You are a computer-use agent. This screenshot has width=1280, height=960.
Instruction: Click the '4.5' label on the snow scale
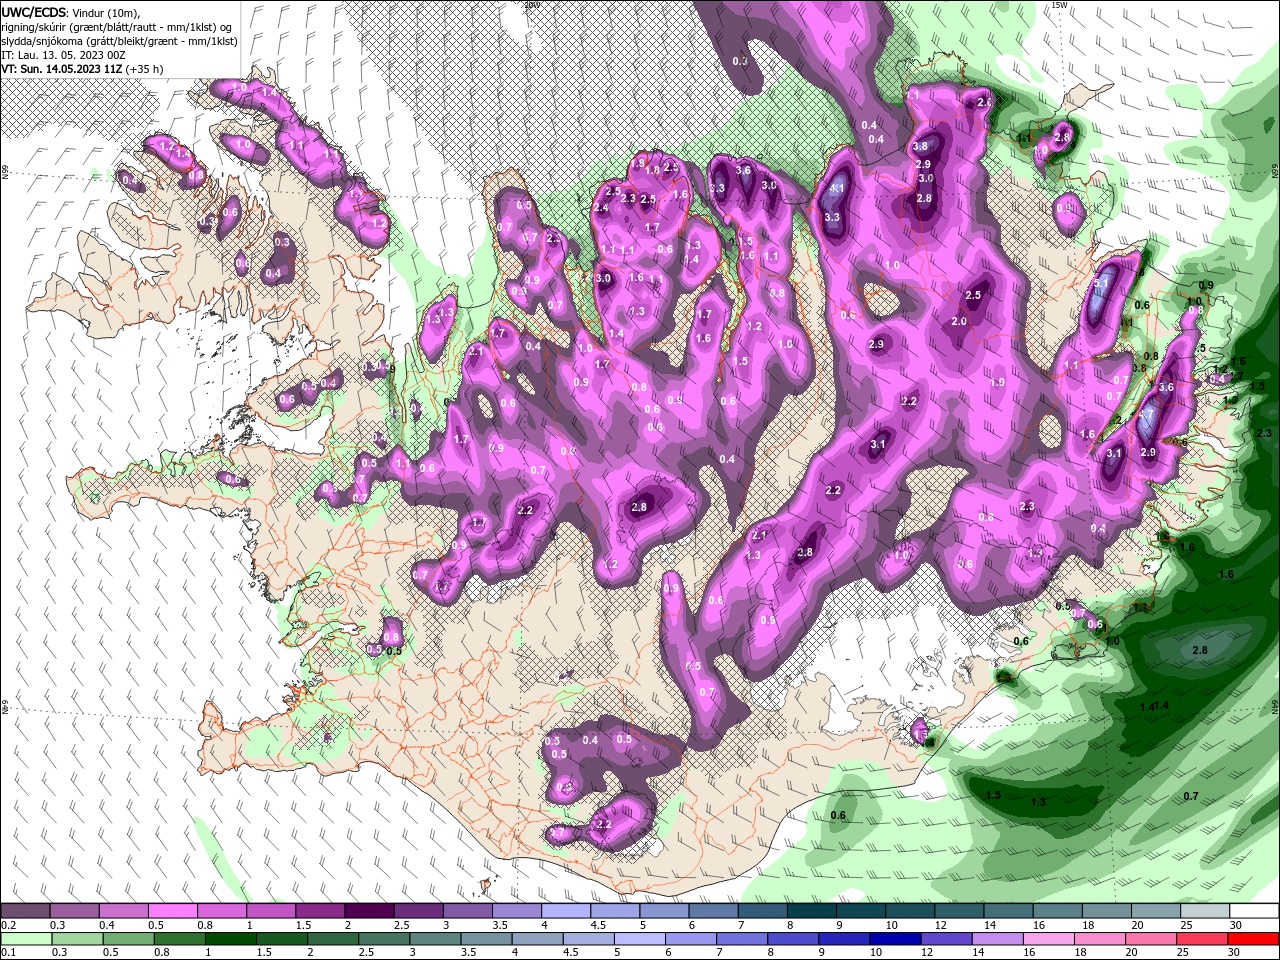click(x=598, y=925)
